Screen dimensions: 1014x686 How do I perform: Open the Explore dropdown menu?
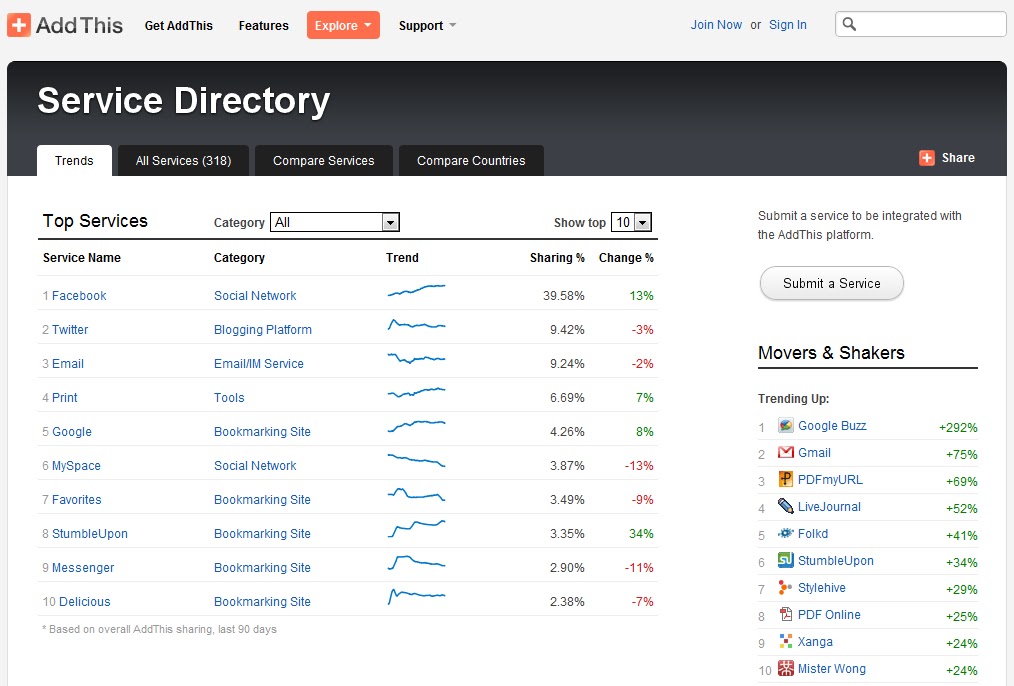[342, 24]
